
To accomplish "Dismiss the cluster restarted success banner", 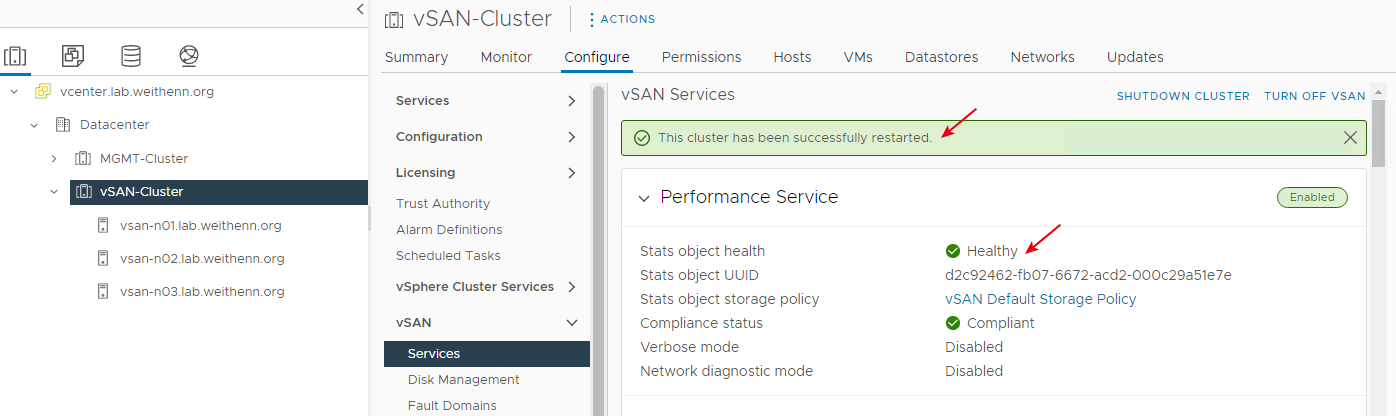I will click(1350, 138).
